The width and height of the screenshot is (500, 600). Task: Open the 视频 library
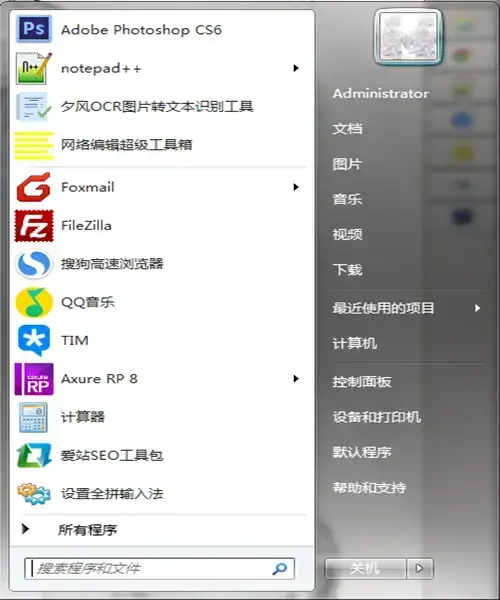click(x=347, y=234)
